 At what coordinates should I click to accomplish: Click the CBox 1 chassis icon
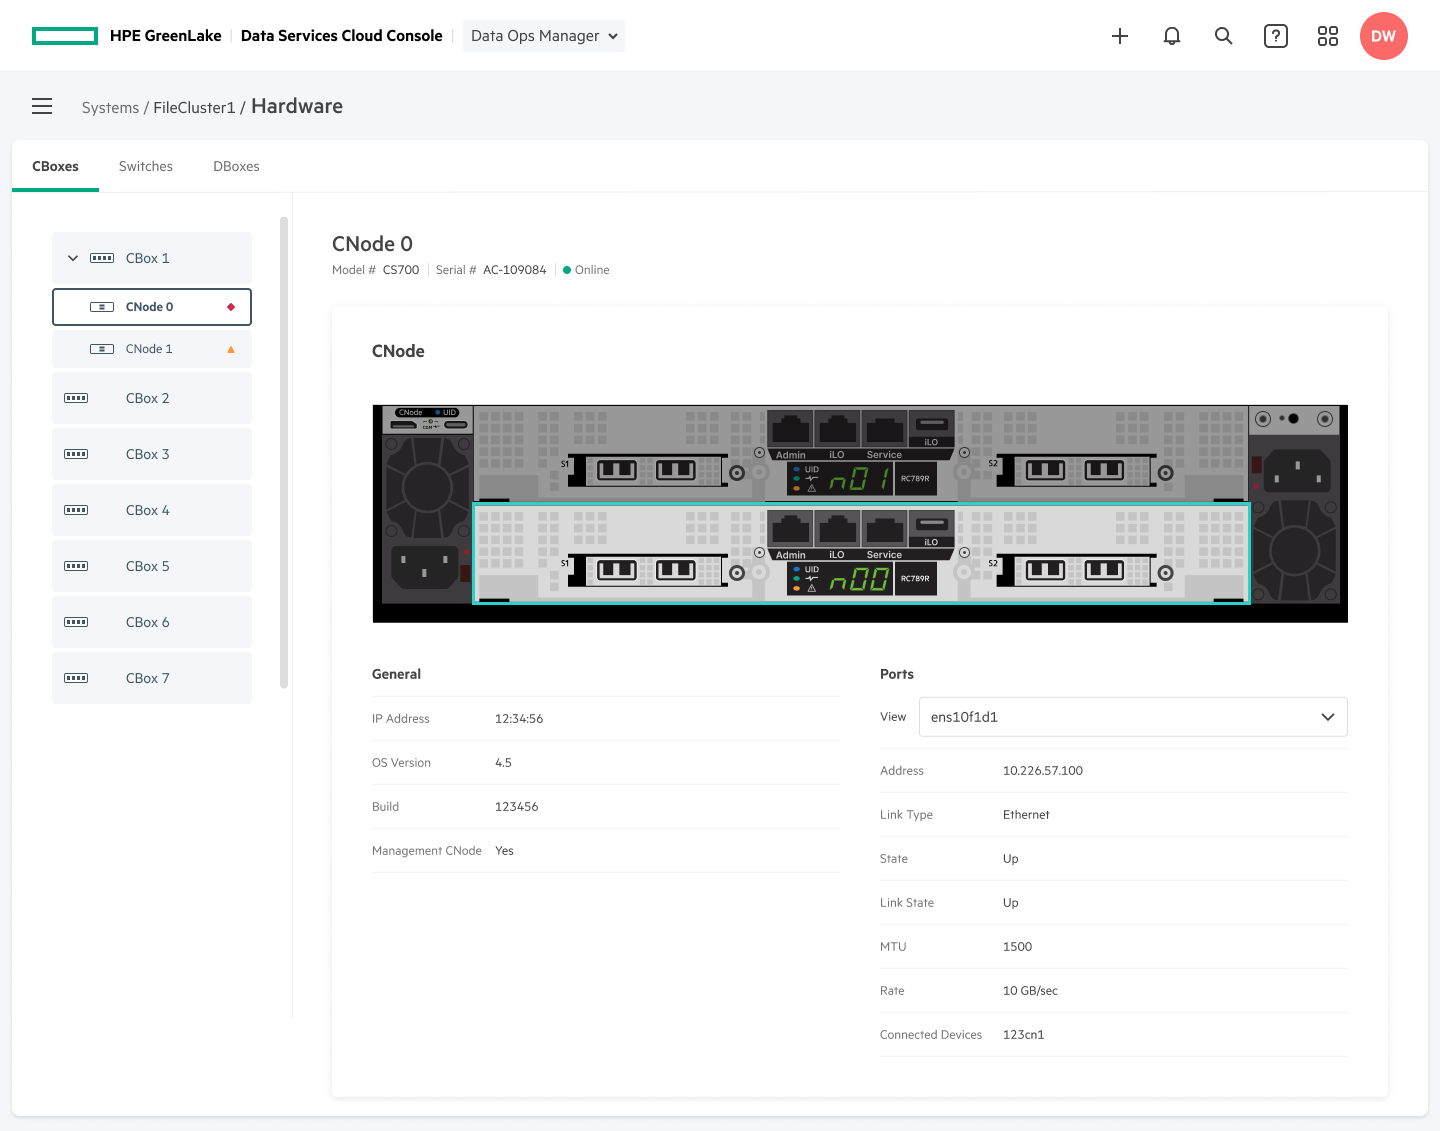click(102, 258)
